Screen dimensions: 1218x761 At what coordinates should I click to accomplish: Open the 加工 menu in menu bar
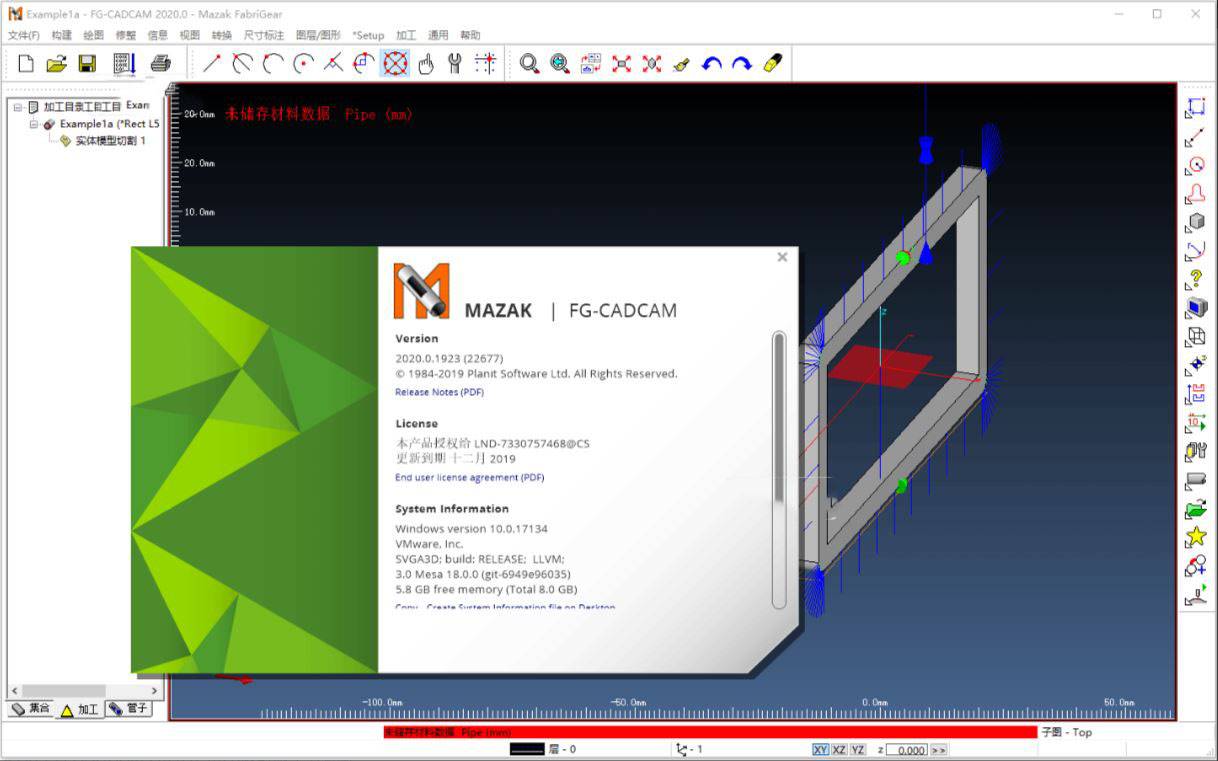pos(406,35)
